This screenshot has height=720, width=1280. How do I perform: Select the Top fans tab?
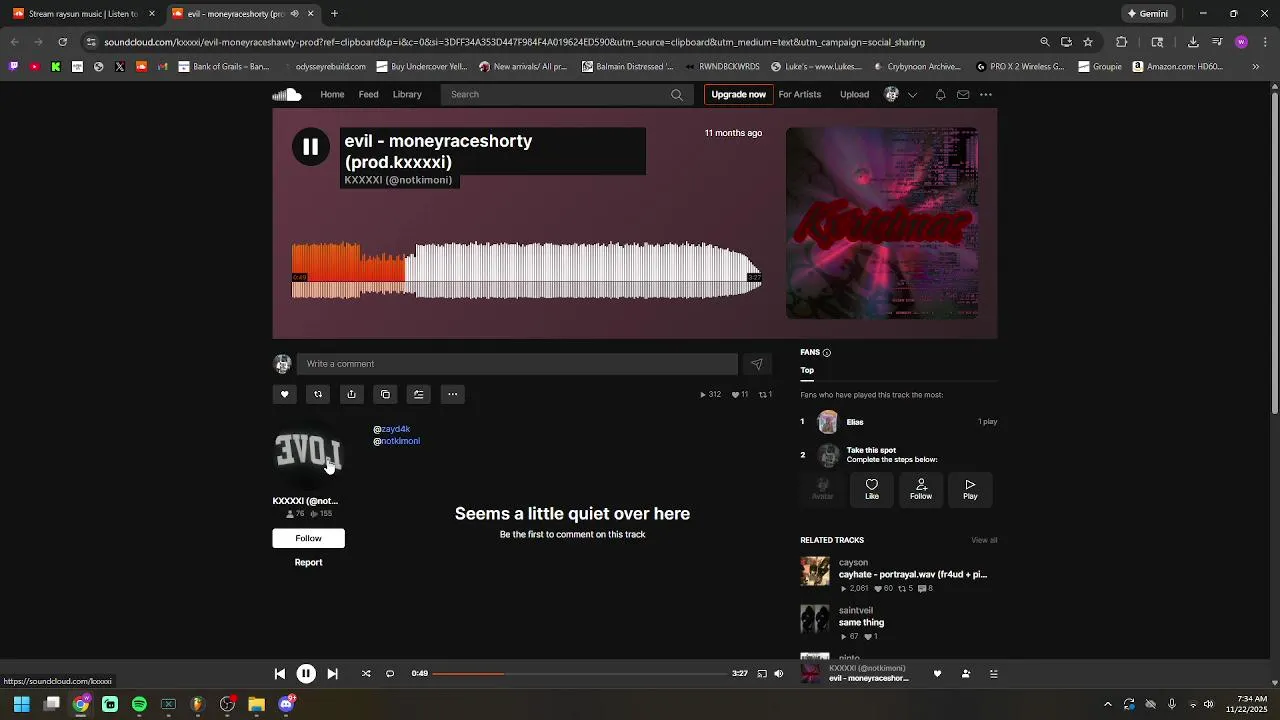coord(807,370)
